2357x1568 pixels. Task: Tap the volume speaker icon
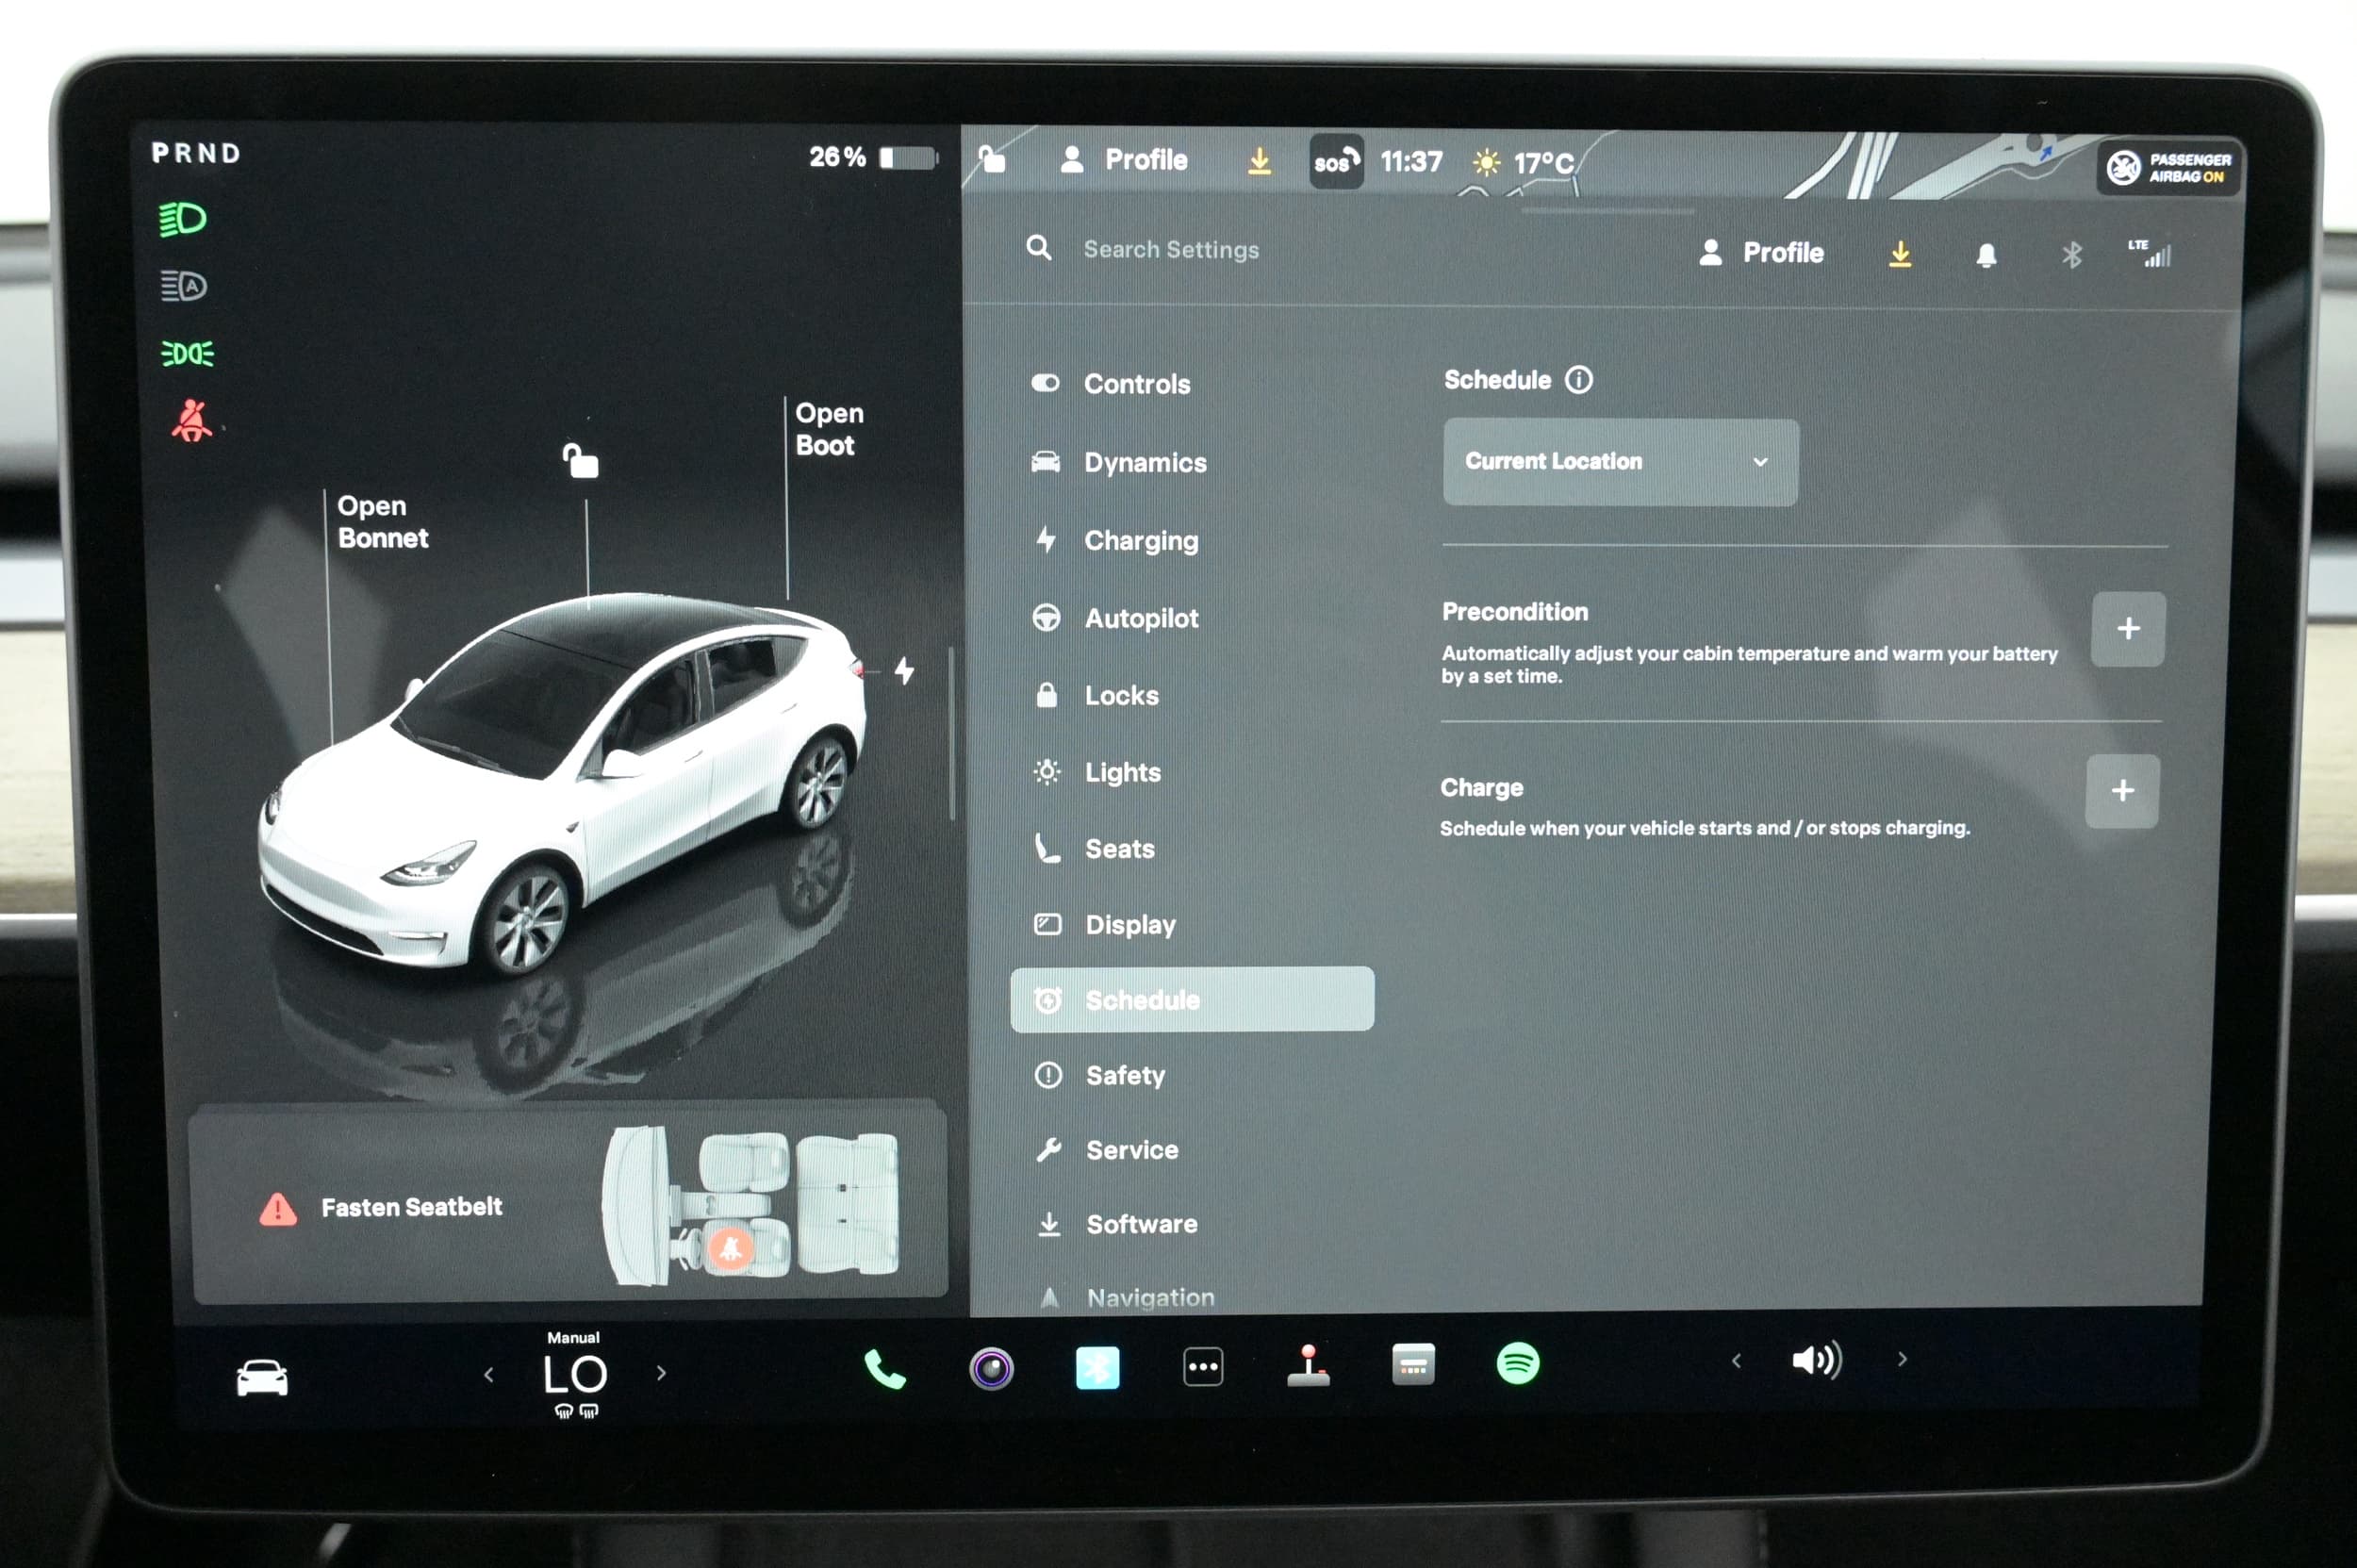pos(1816,1360)
